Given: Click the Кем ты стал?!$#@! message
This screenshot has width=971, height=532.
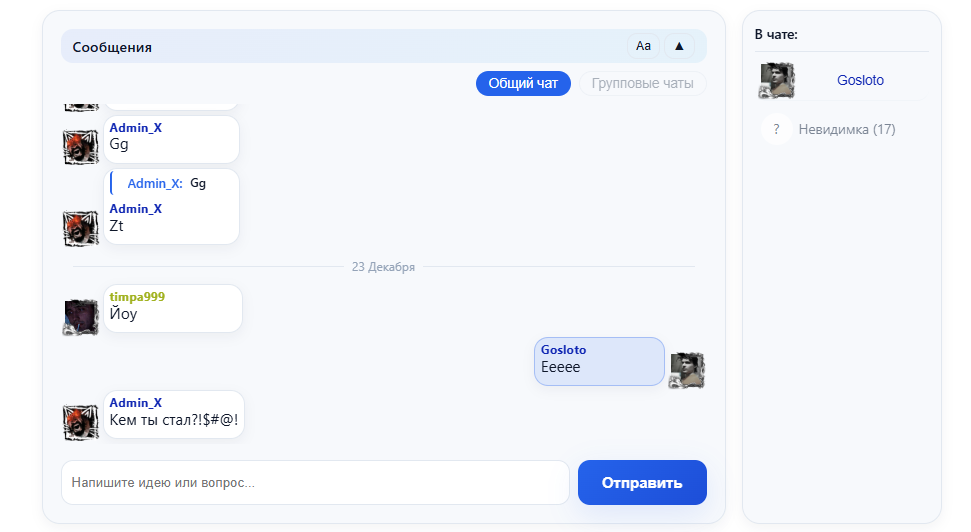Looking at the screenshot, I should click(x=174, y=420).
